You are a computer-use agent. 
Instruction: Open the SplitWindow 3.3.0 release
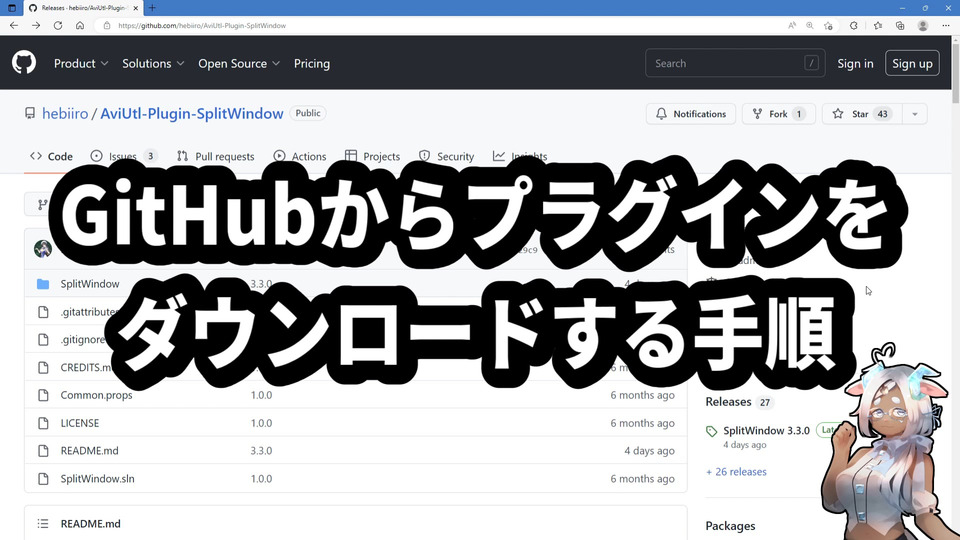pos(767,430)
